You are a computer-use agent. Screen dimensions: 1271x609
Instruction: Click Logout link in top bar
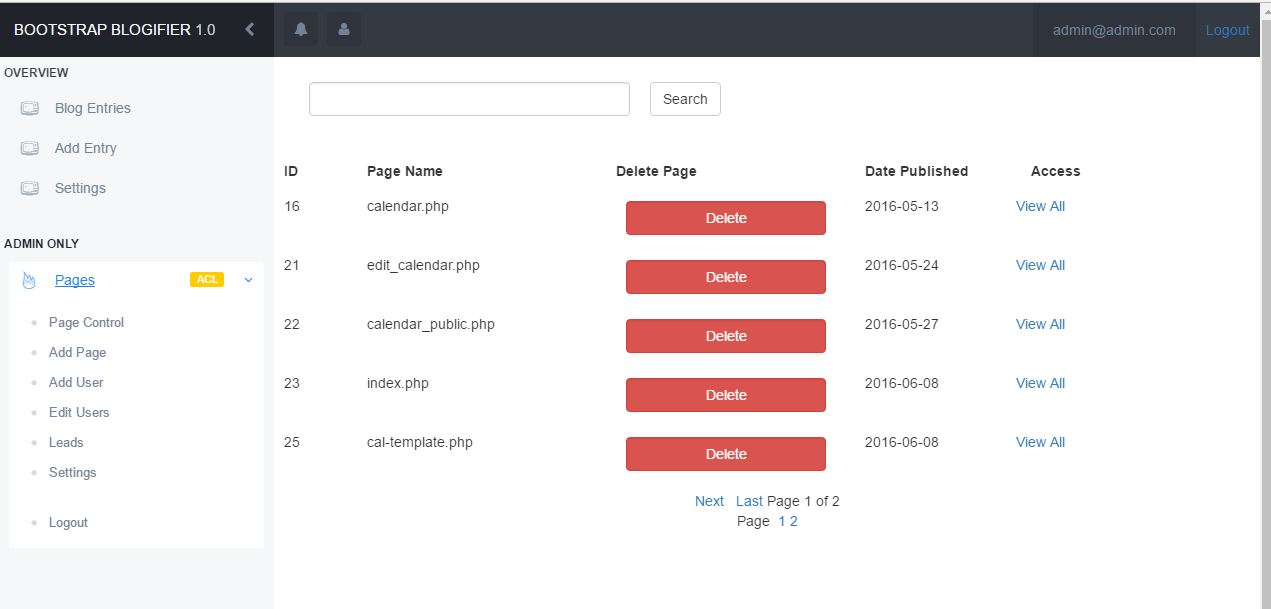[x=1228, y=30]
